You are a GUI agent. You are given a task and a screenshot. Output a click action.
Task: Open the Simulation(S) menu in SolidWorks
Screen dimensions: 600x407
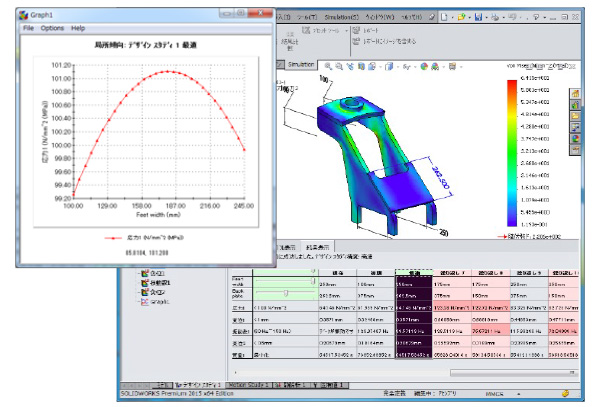coord(342,17)
